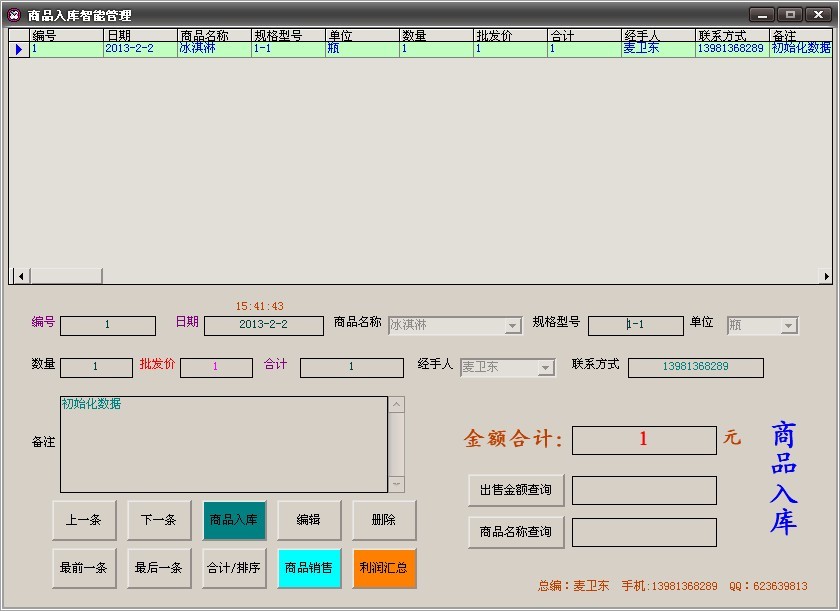Click the horizontal scrollbar thumb in the grid
This screenshot has height=611, width=840.
click(x=66, y=276)
